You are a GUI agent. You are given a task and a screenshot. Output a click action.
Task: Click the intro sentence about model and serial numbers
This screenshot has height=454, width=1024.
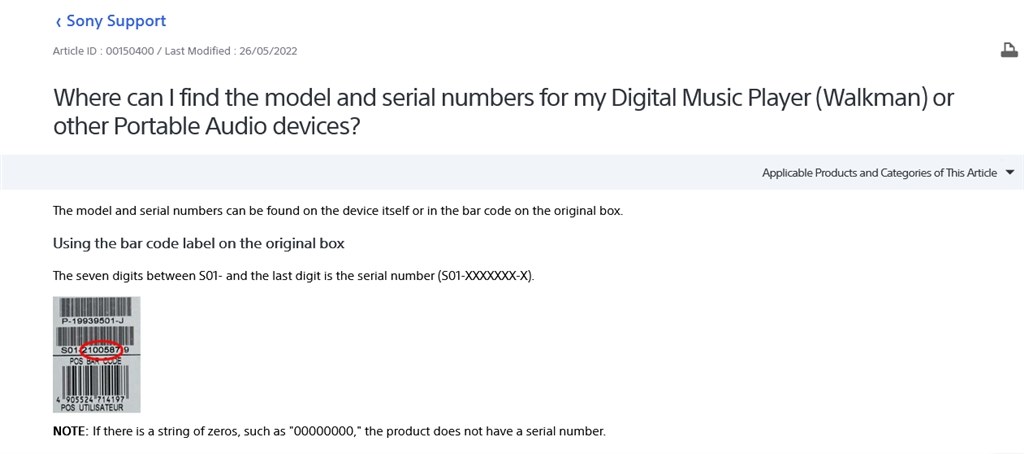(x=338, y=212)
